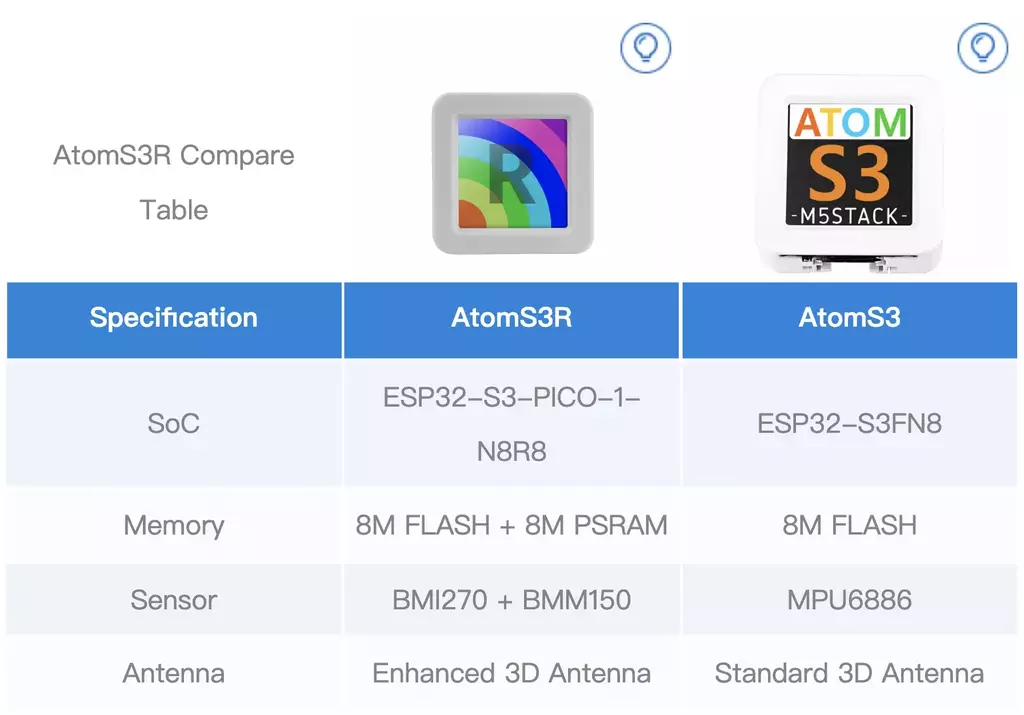Click the AtomS3 8M FLASH cell
Image resolution: width=1024 pixels, height=715 pixels.
point(850,525)
